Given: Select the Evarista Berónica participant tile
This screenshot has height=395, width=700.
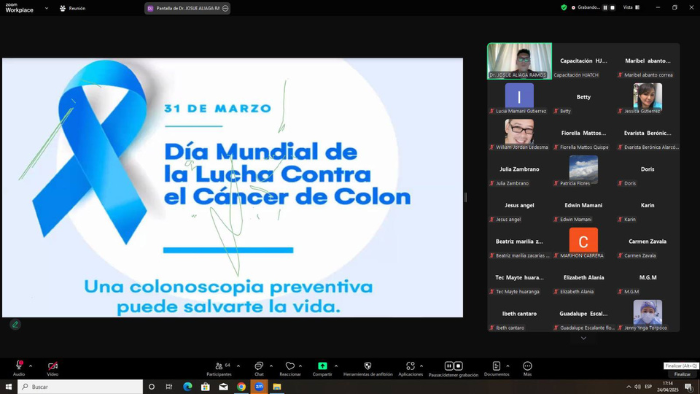Looking at the screenshot, I should (647, 134).
